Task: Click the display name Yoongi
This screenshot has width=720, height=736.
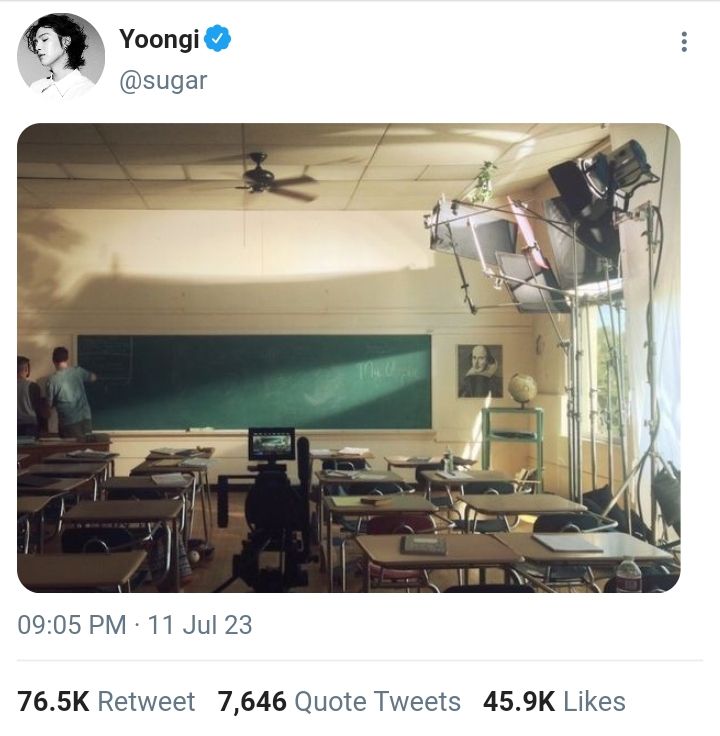Action: point(159,40)
